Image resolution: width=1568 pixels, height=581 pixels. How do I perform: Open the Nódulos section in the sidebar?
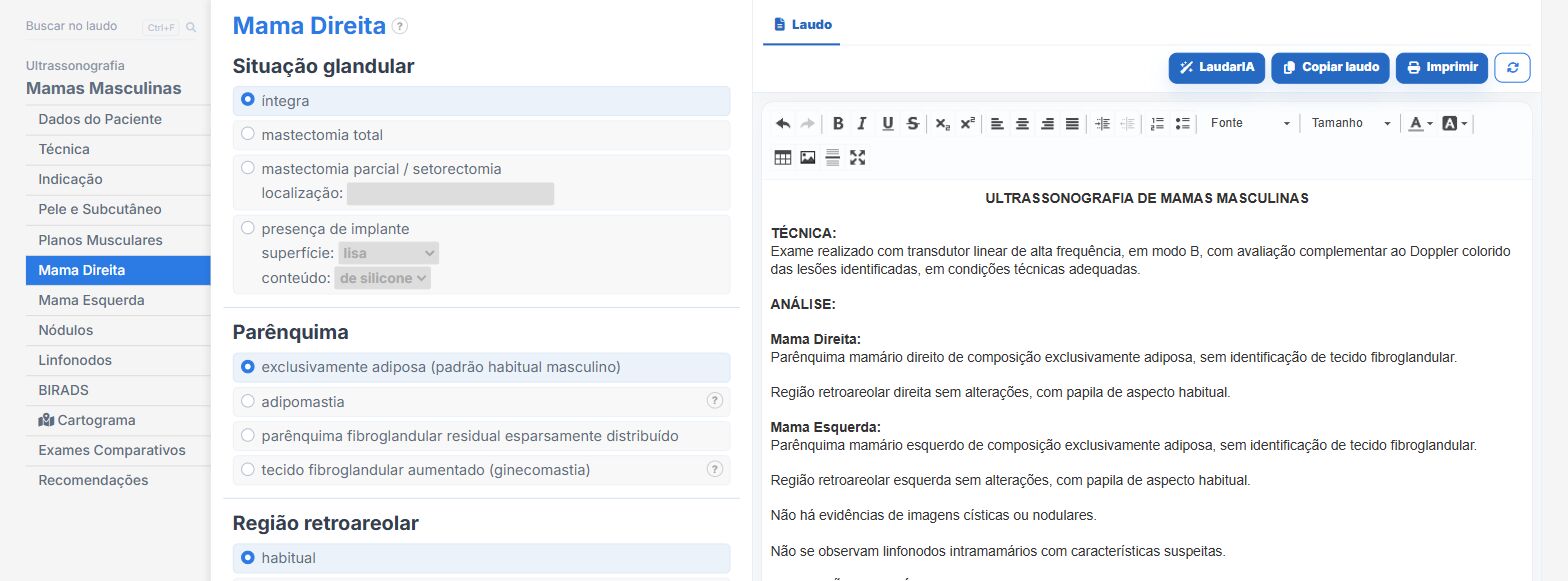pos(118,330)
